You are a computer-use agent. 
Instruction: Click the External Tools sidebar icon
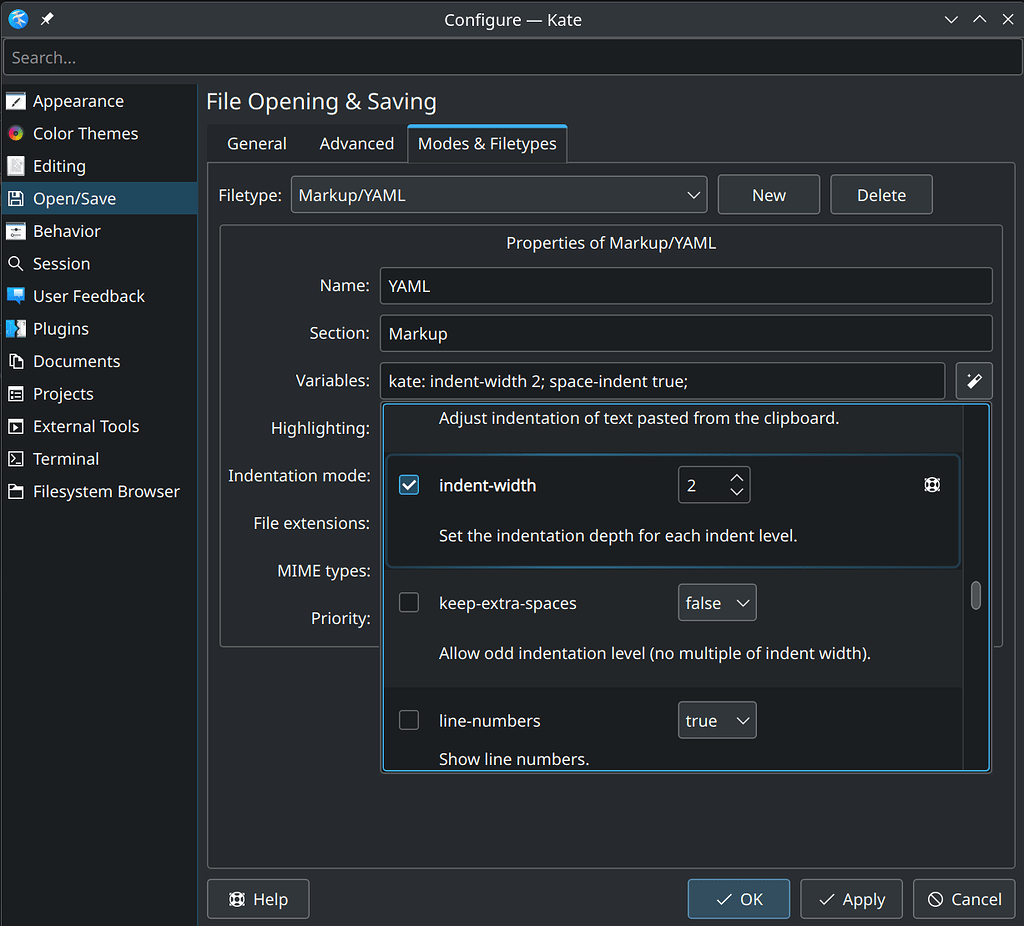coord(16,427)
